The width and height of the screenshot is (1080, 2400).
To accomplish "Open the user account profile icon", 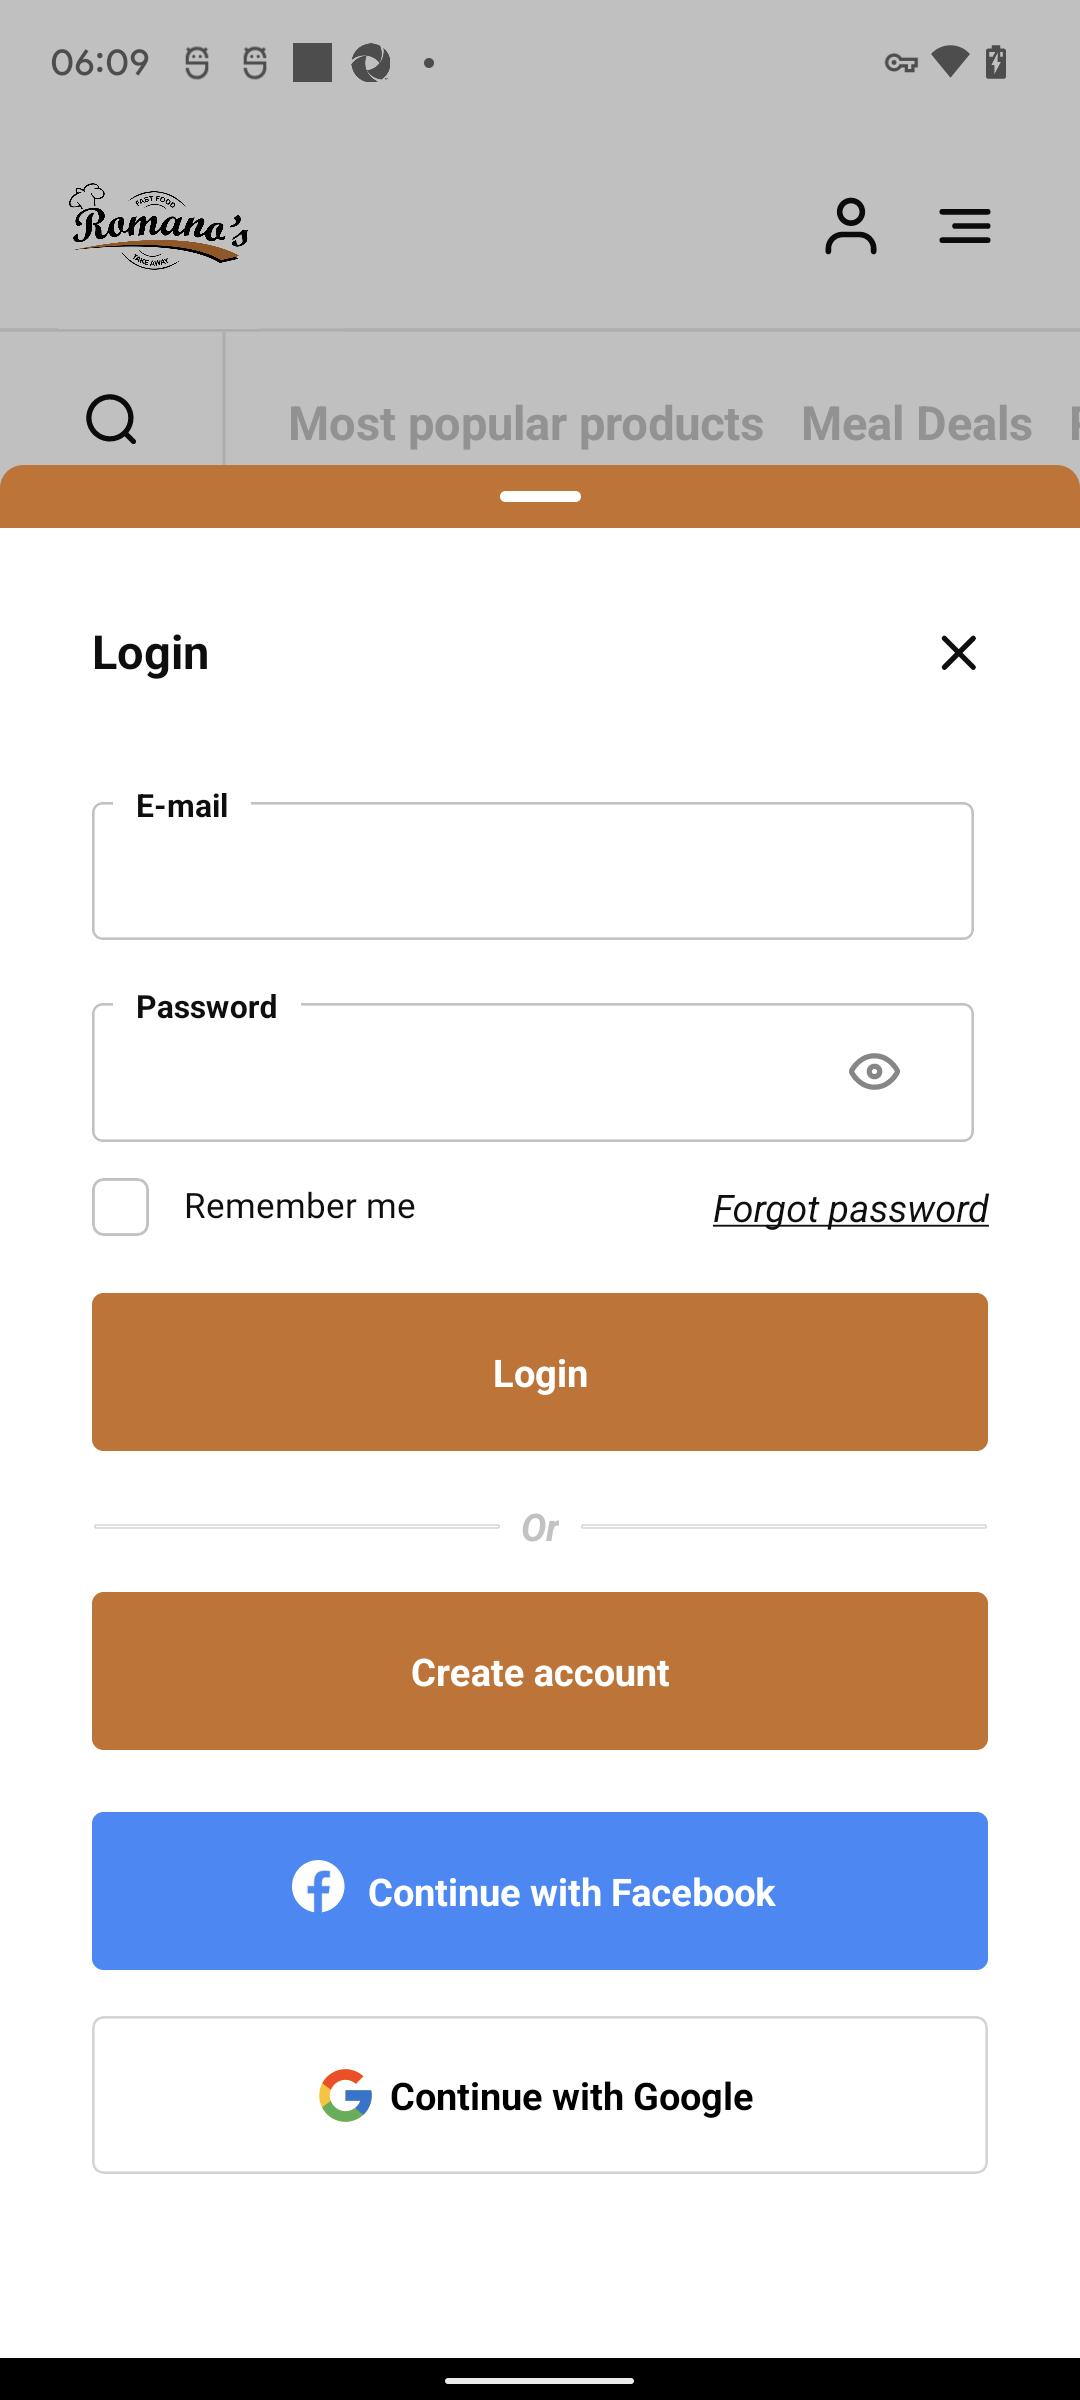I will pyautogui.click(x=850, y=227).
